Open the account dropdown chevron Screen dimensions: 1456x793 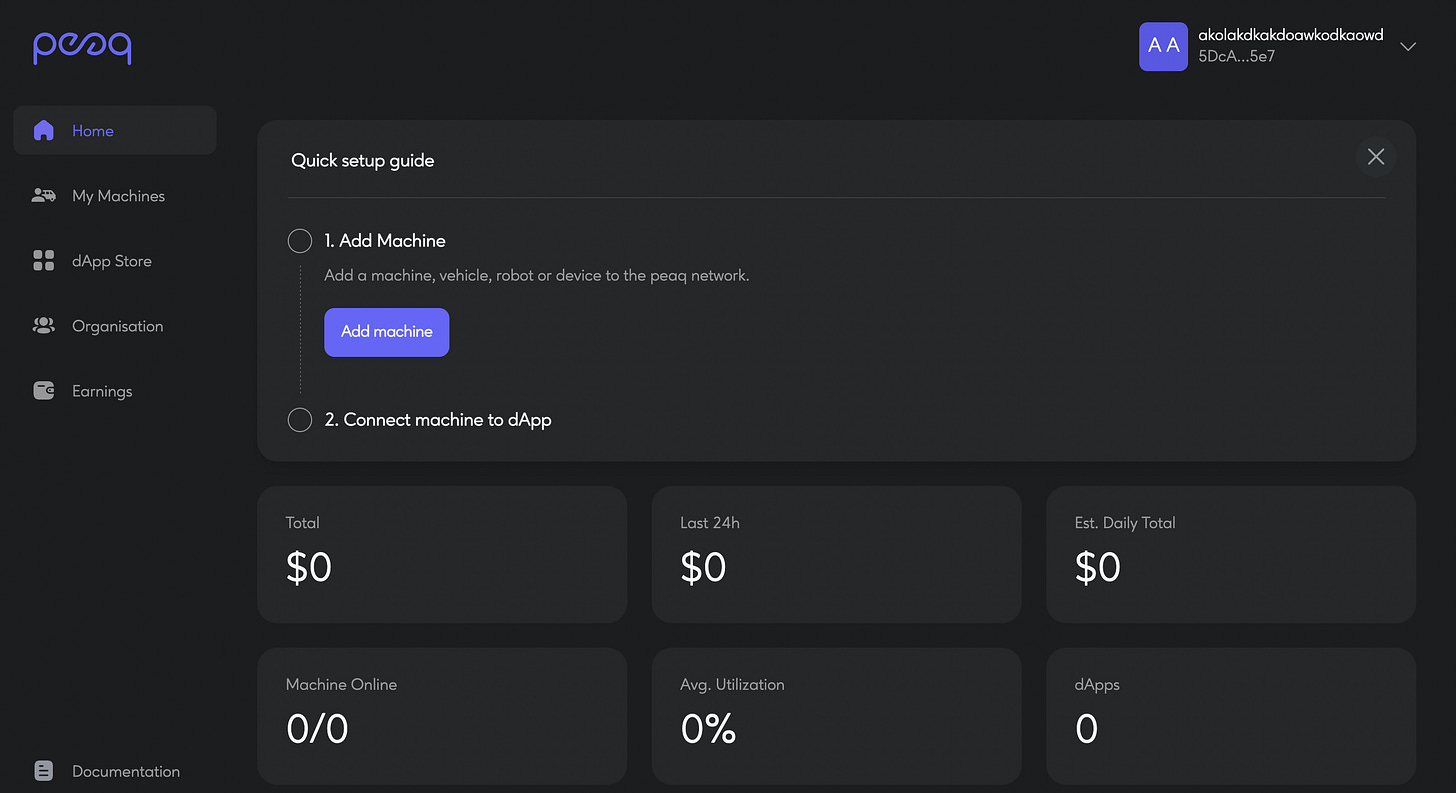1408,47
